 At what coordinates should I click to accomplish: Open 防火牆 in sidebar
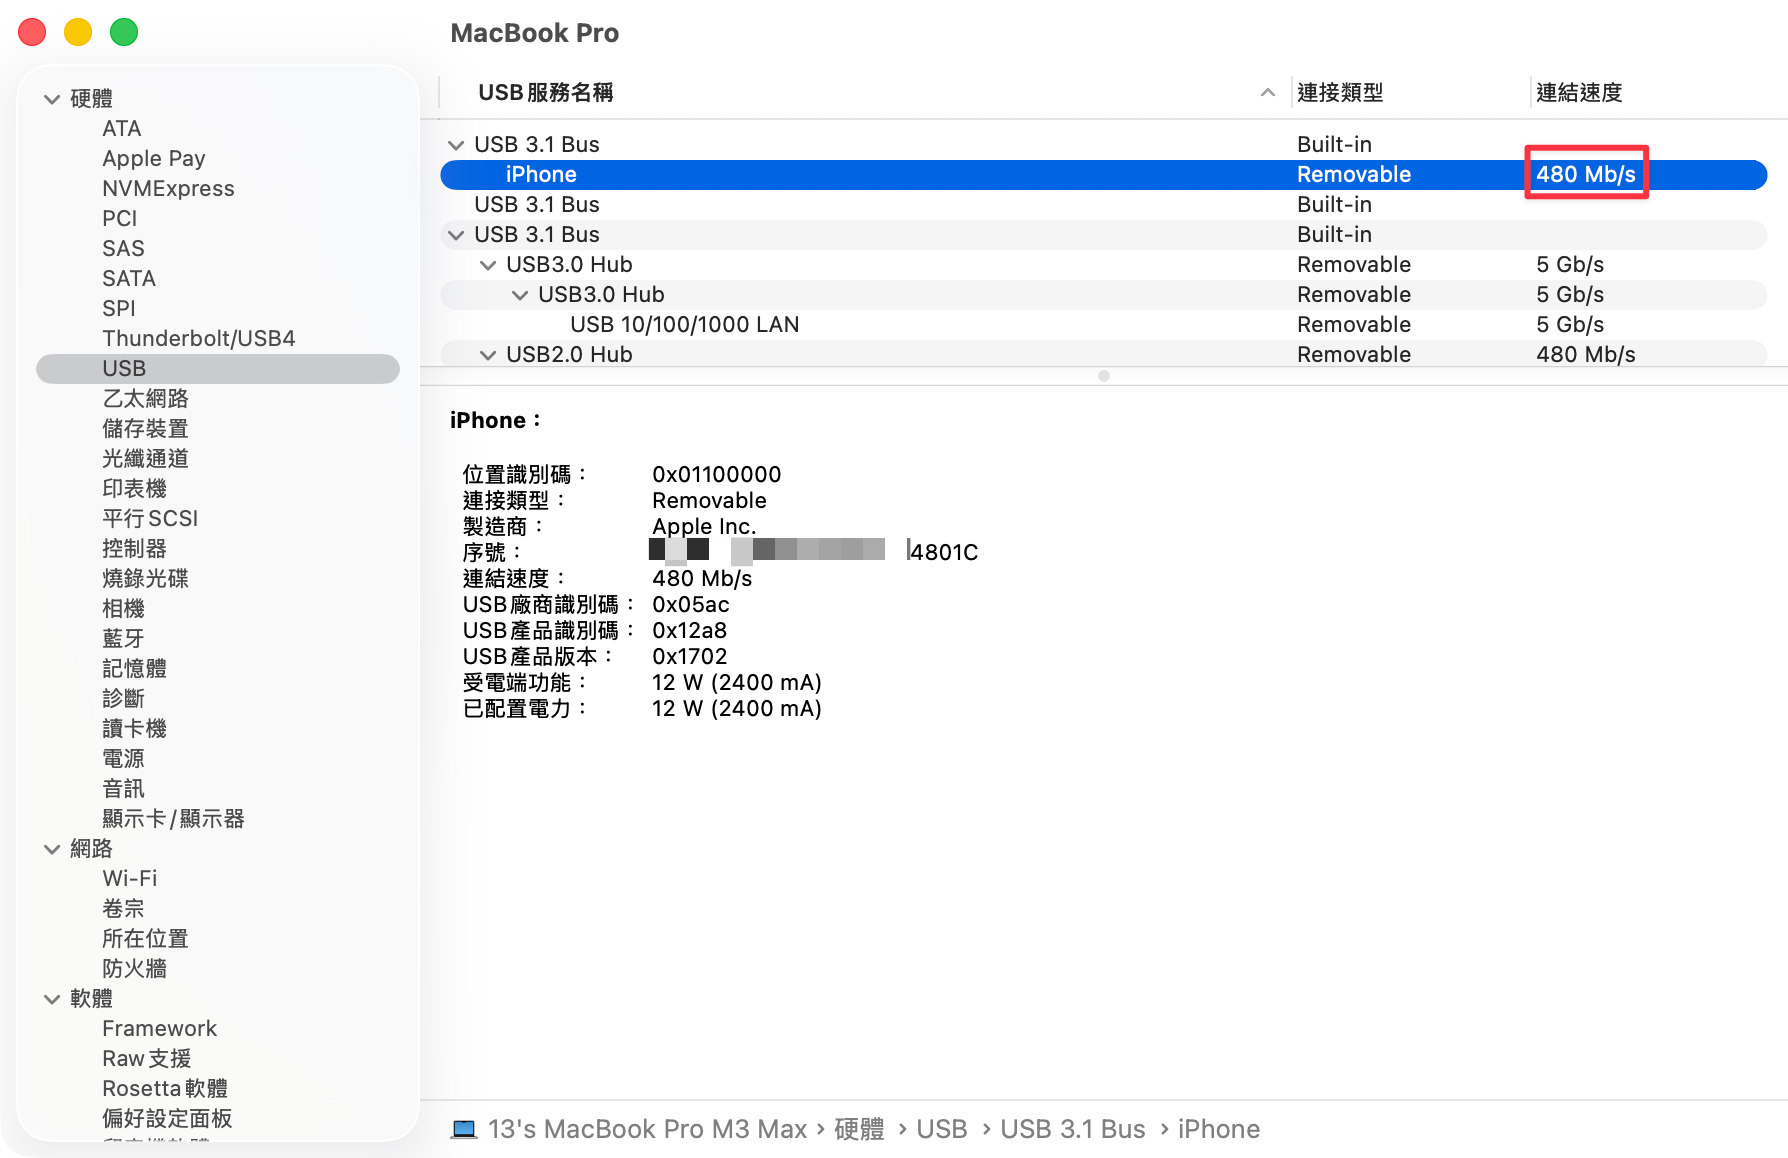[x=134, y=969]
